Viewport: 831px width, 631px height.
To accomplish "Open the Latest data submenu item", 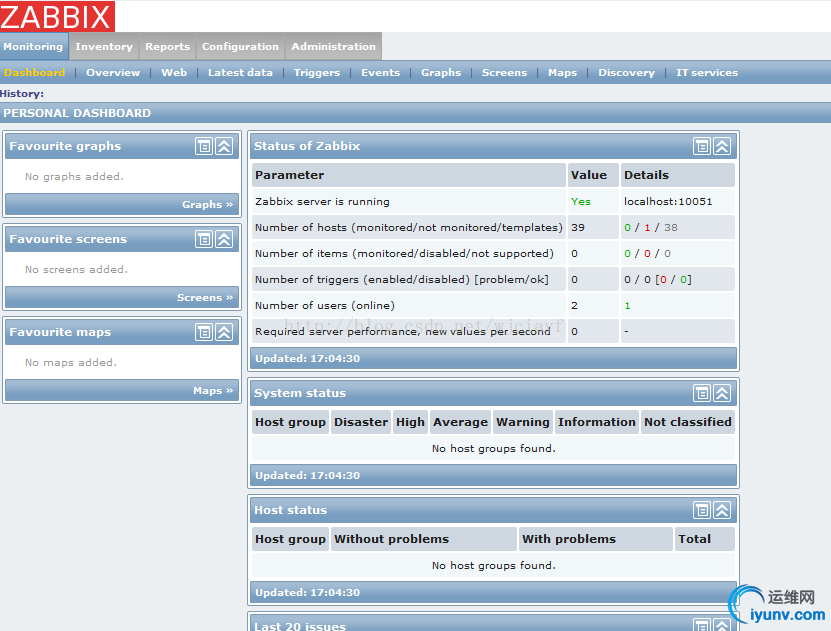I will click(x=240, y=73).
